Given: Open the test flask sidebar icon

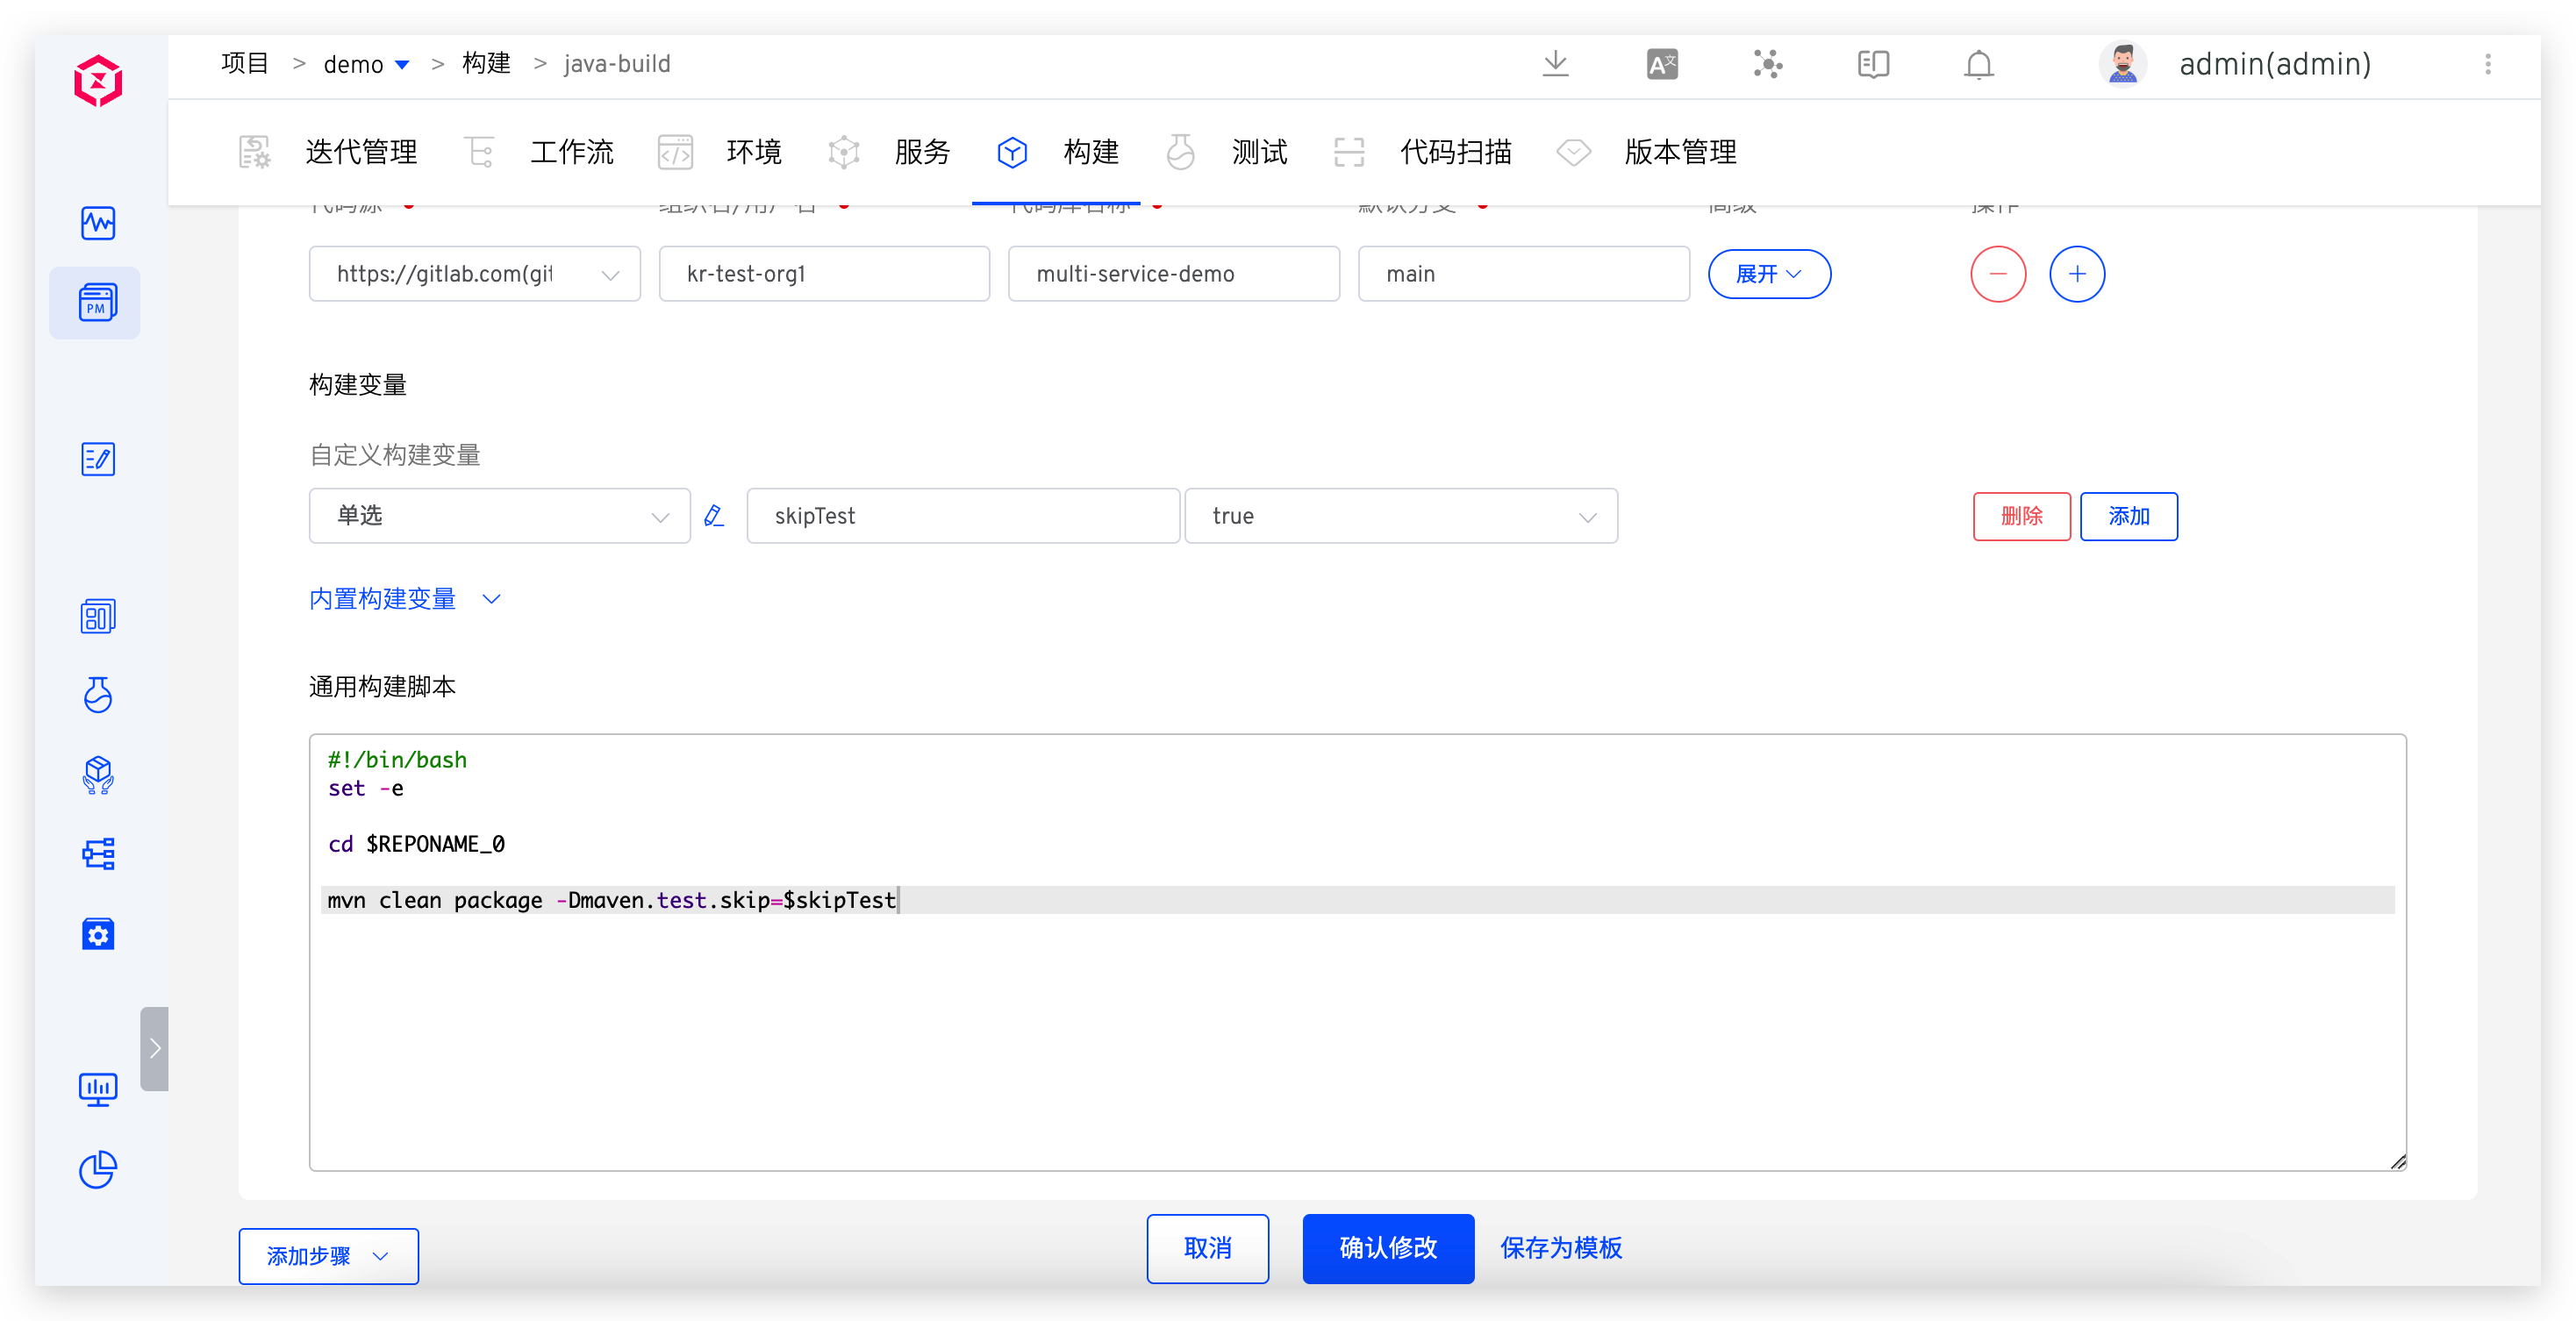Looking at the screenshot, I should pos(98,695).
